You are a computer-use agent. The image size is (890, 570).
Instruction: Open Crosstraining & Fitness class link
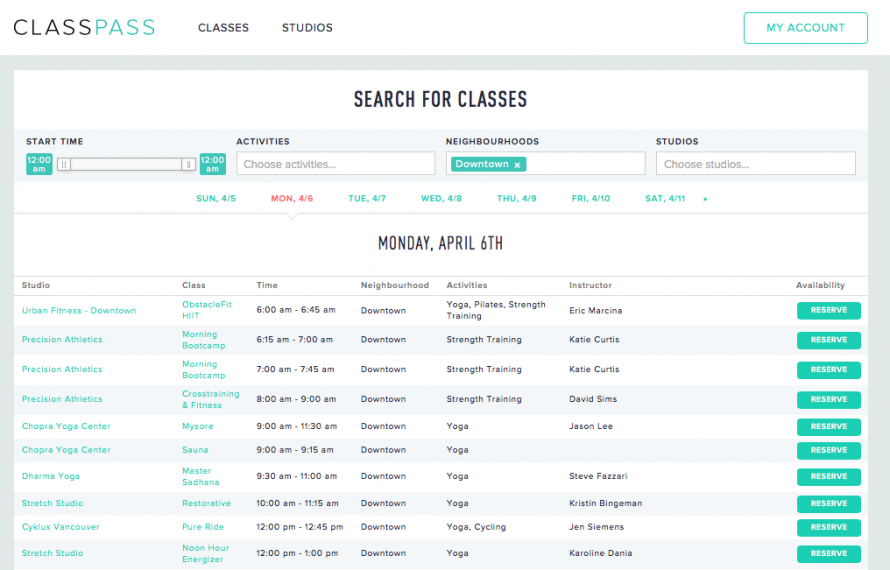(211, 400)
